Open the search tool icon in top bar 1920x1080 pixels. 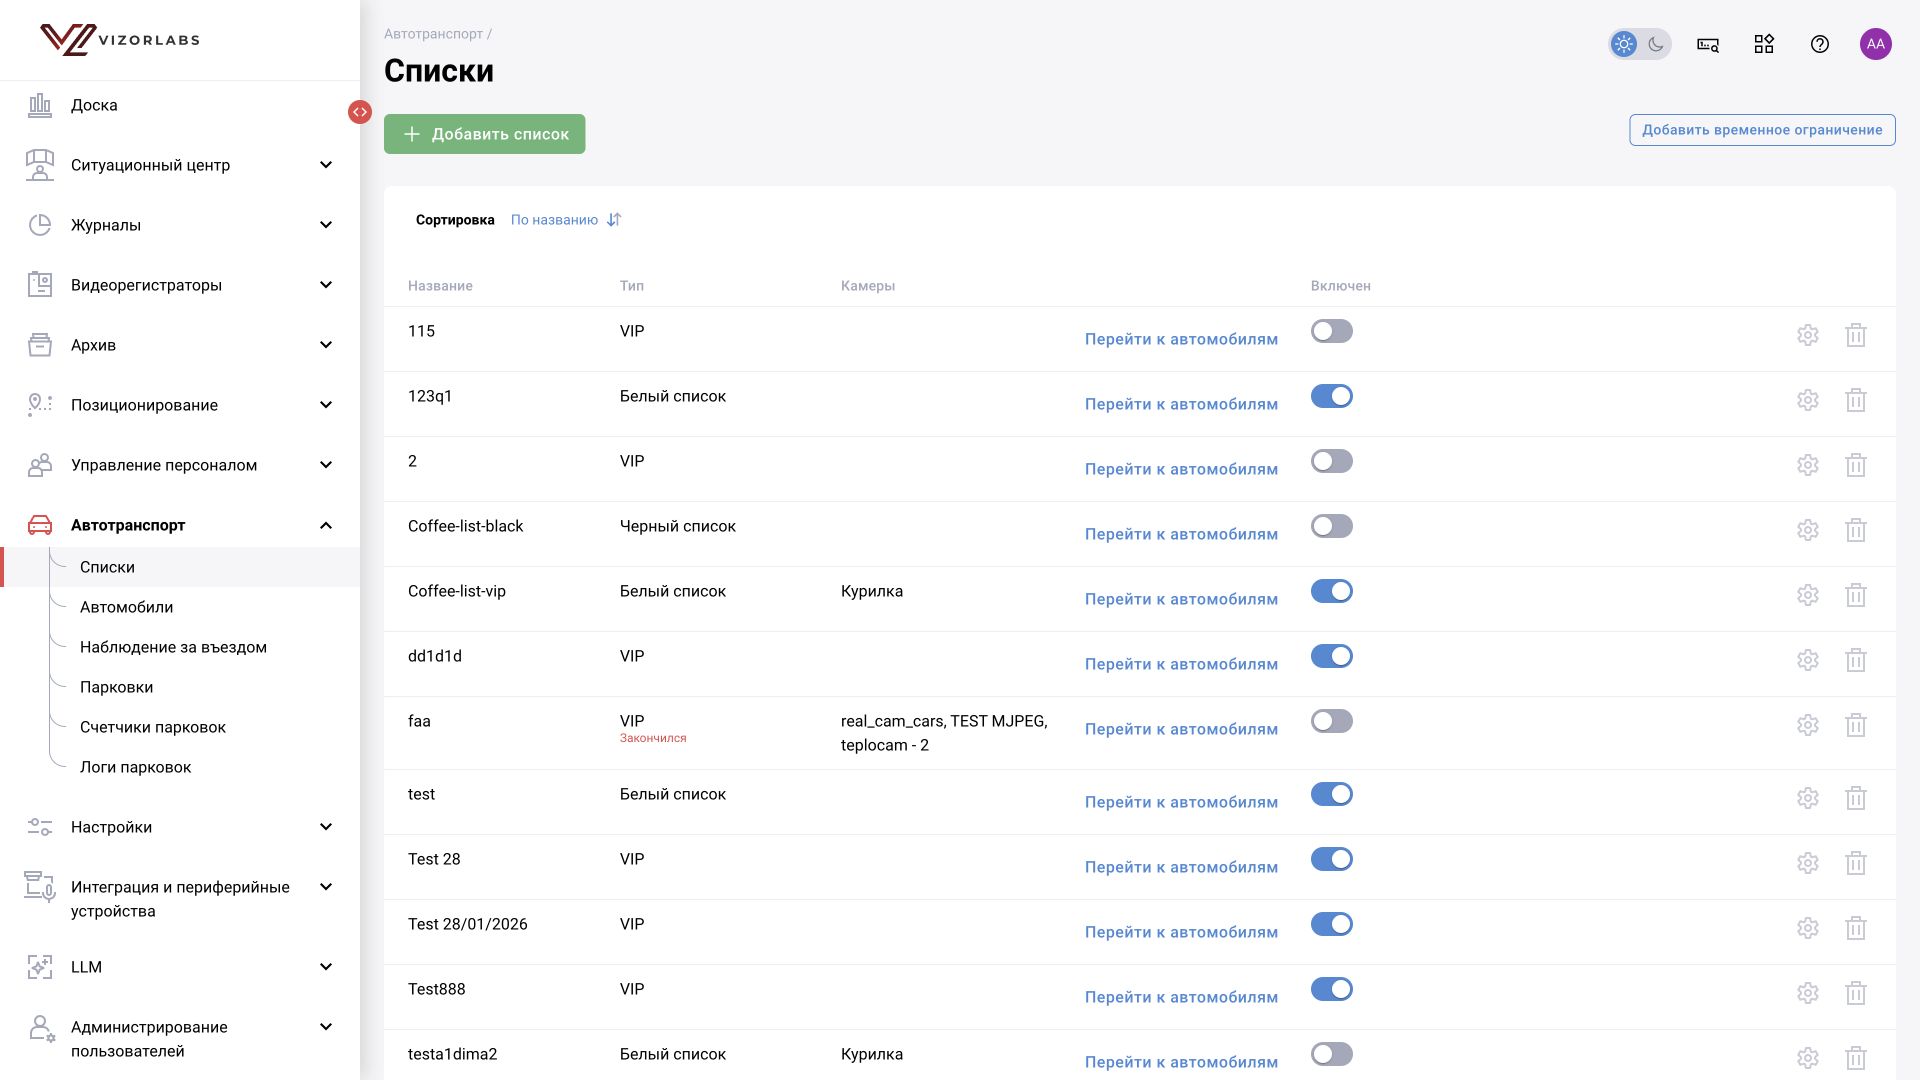point(1708,44)
